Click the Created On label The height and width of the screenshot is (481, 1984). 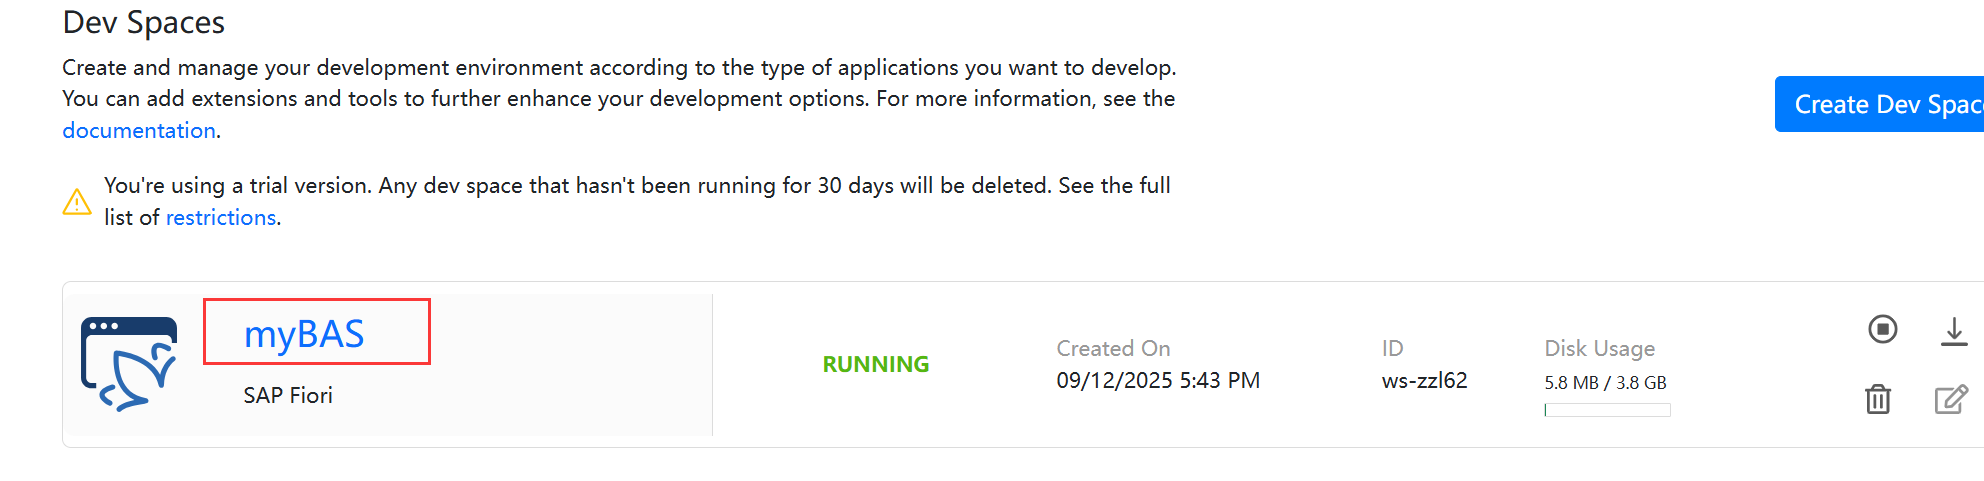click(x=1113, y=348)
